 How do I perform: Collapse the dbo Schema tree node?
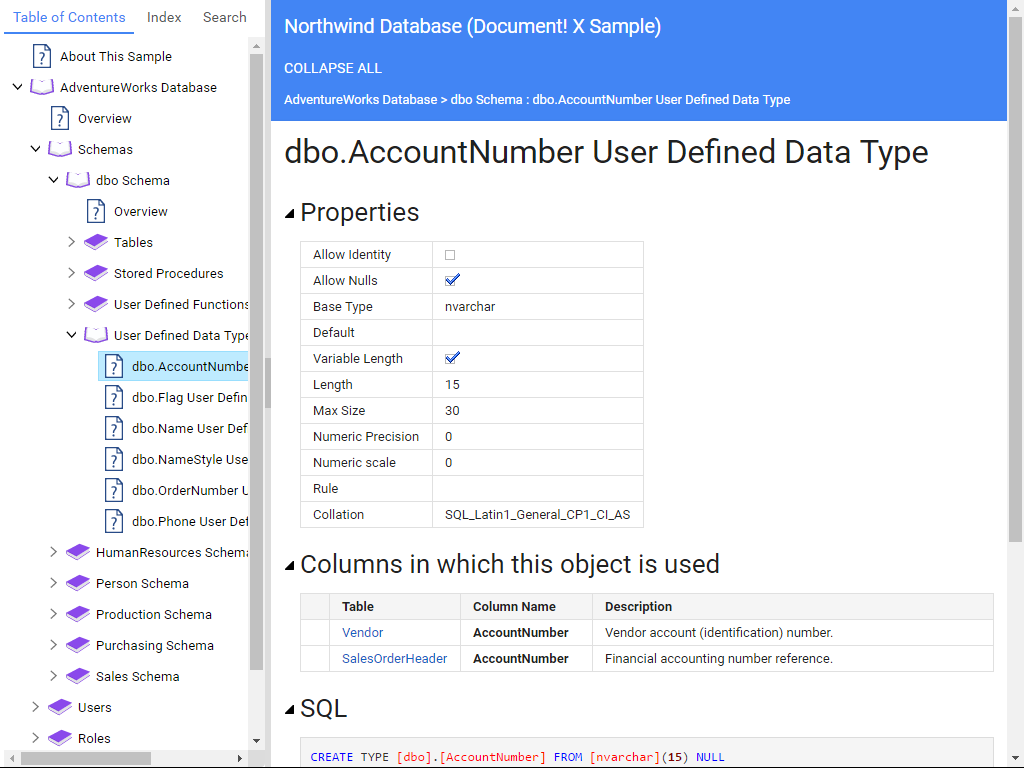click(x=54, y=180)
